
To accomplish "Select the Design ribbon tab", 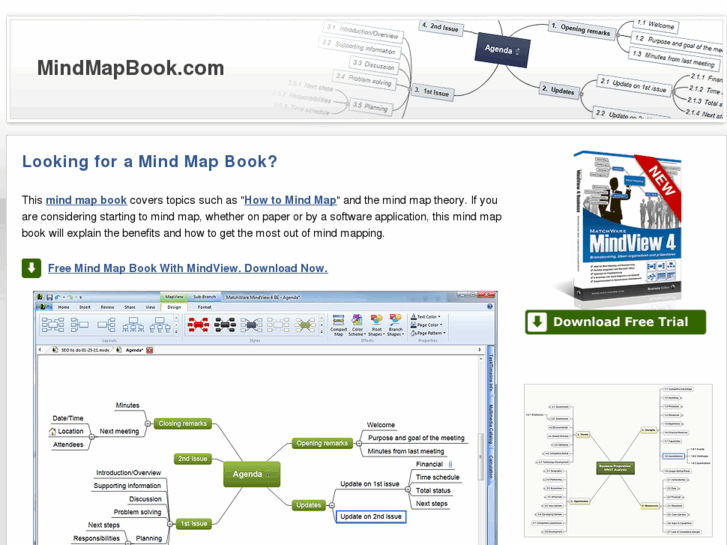I will point(174,307).
